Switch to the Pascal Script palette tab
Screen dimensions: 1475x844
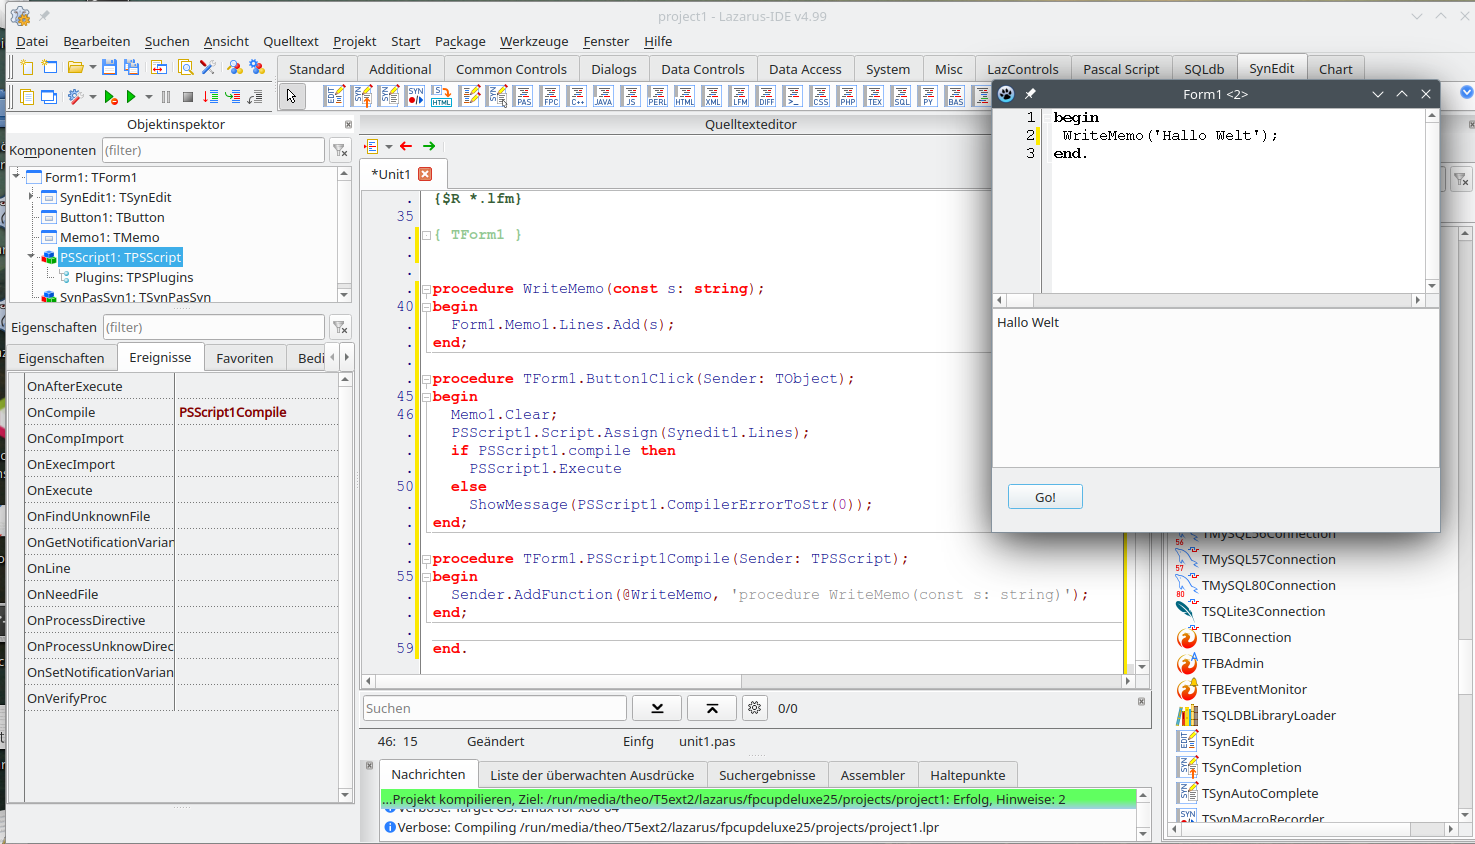(1120, 69)
